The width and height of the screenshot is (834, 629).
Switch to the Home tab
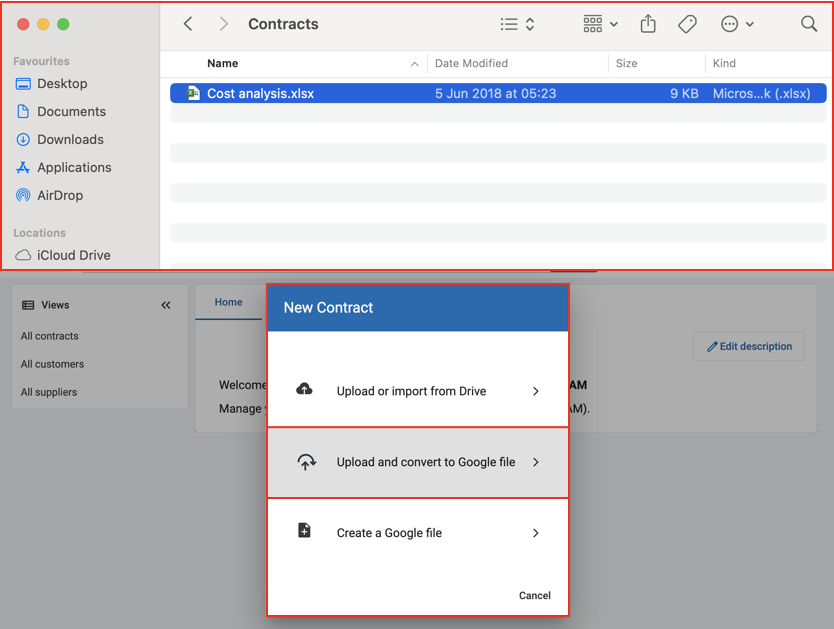(x=229, y=302)
